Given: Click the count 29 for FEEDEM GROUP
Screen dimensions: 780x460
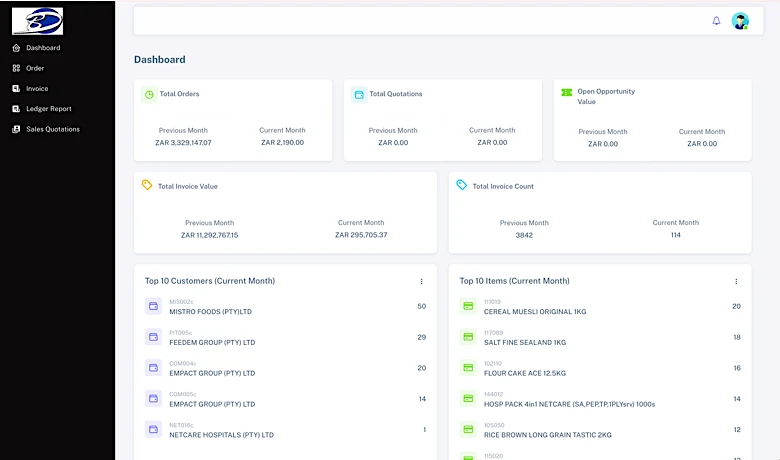Looking at the screenshot, I should (422, 337).
